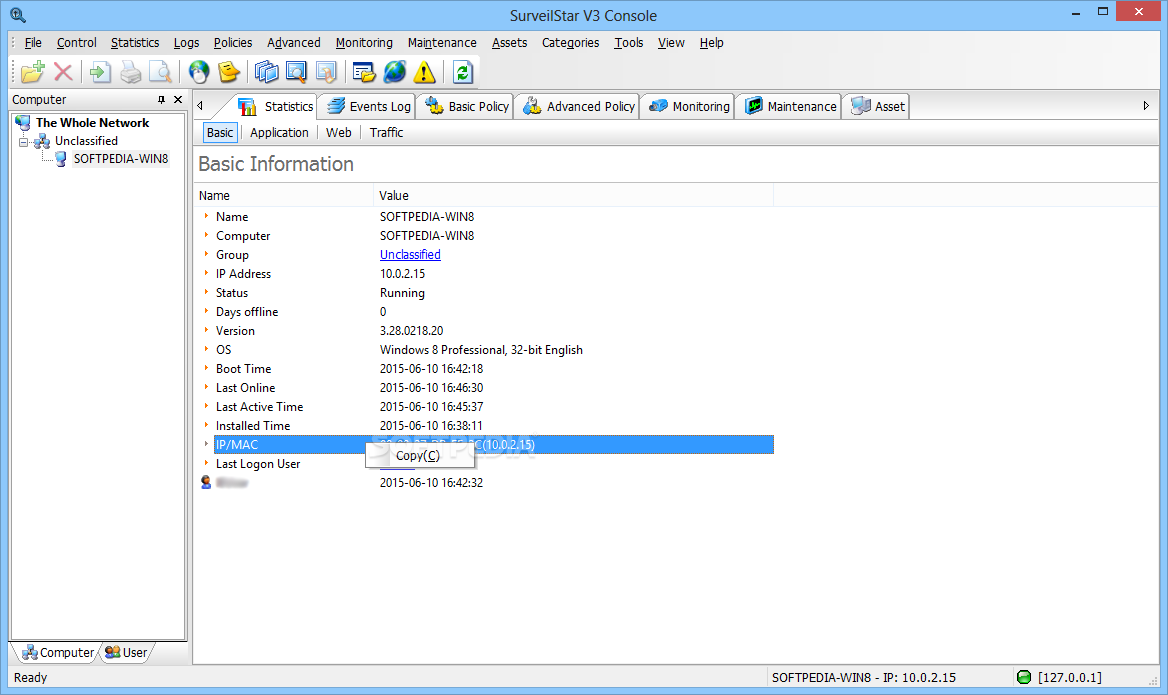Select the IP/MAC row

point(494,445)
